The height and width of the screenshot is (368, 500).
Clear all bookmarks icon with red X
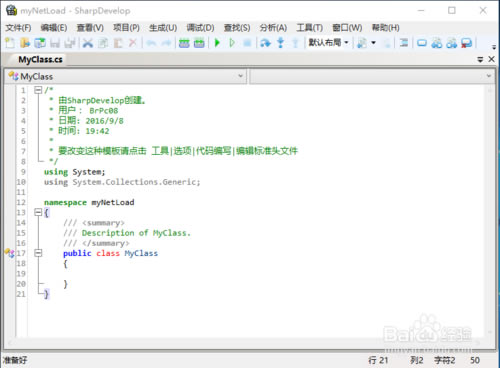click(x=467, y=43)
